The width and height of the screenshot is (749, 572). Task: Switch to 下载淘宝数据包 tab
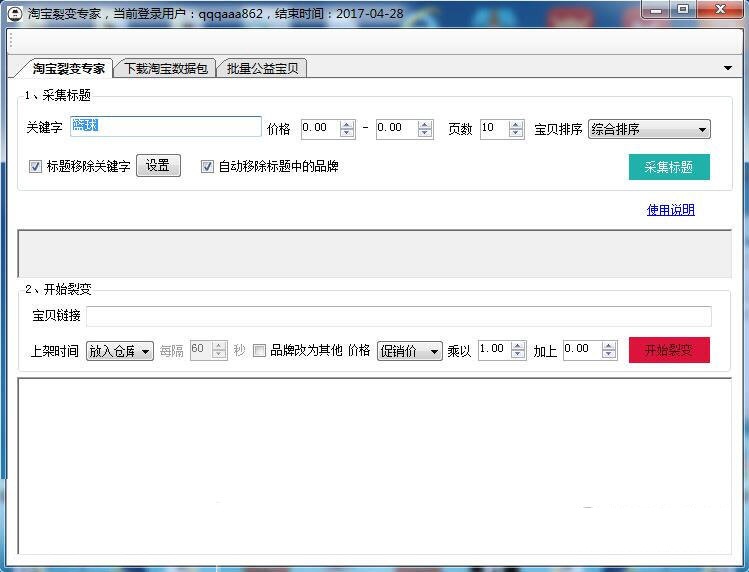pos(166,69)
